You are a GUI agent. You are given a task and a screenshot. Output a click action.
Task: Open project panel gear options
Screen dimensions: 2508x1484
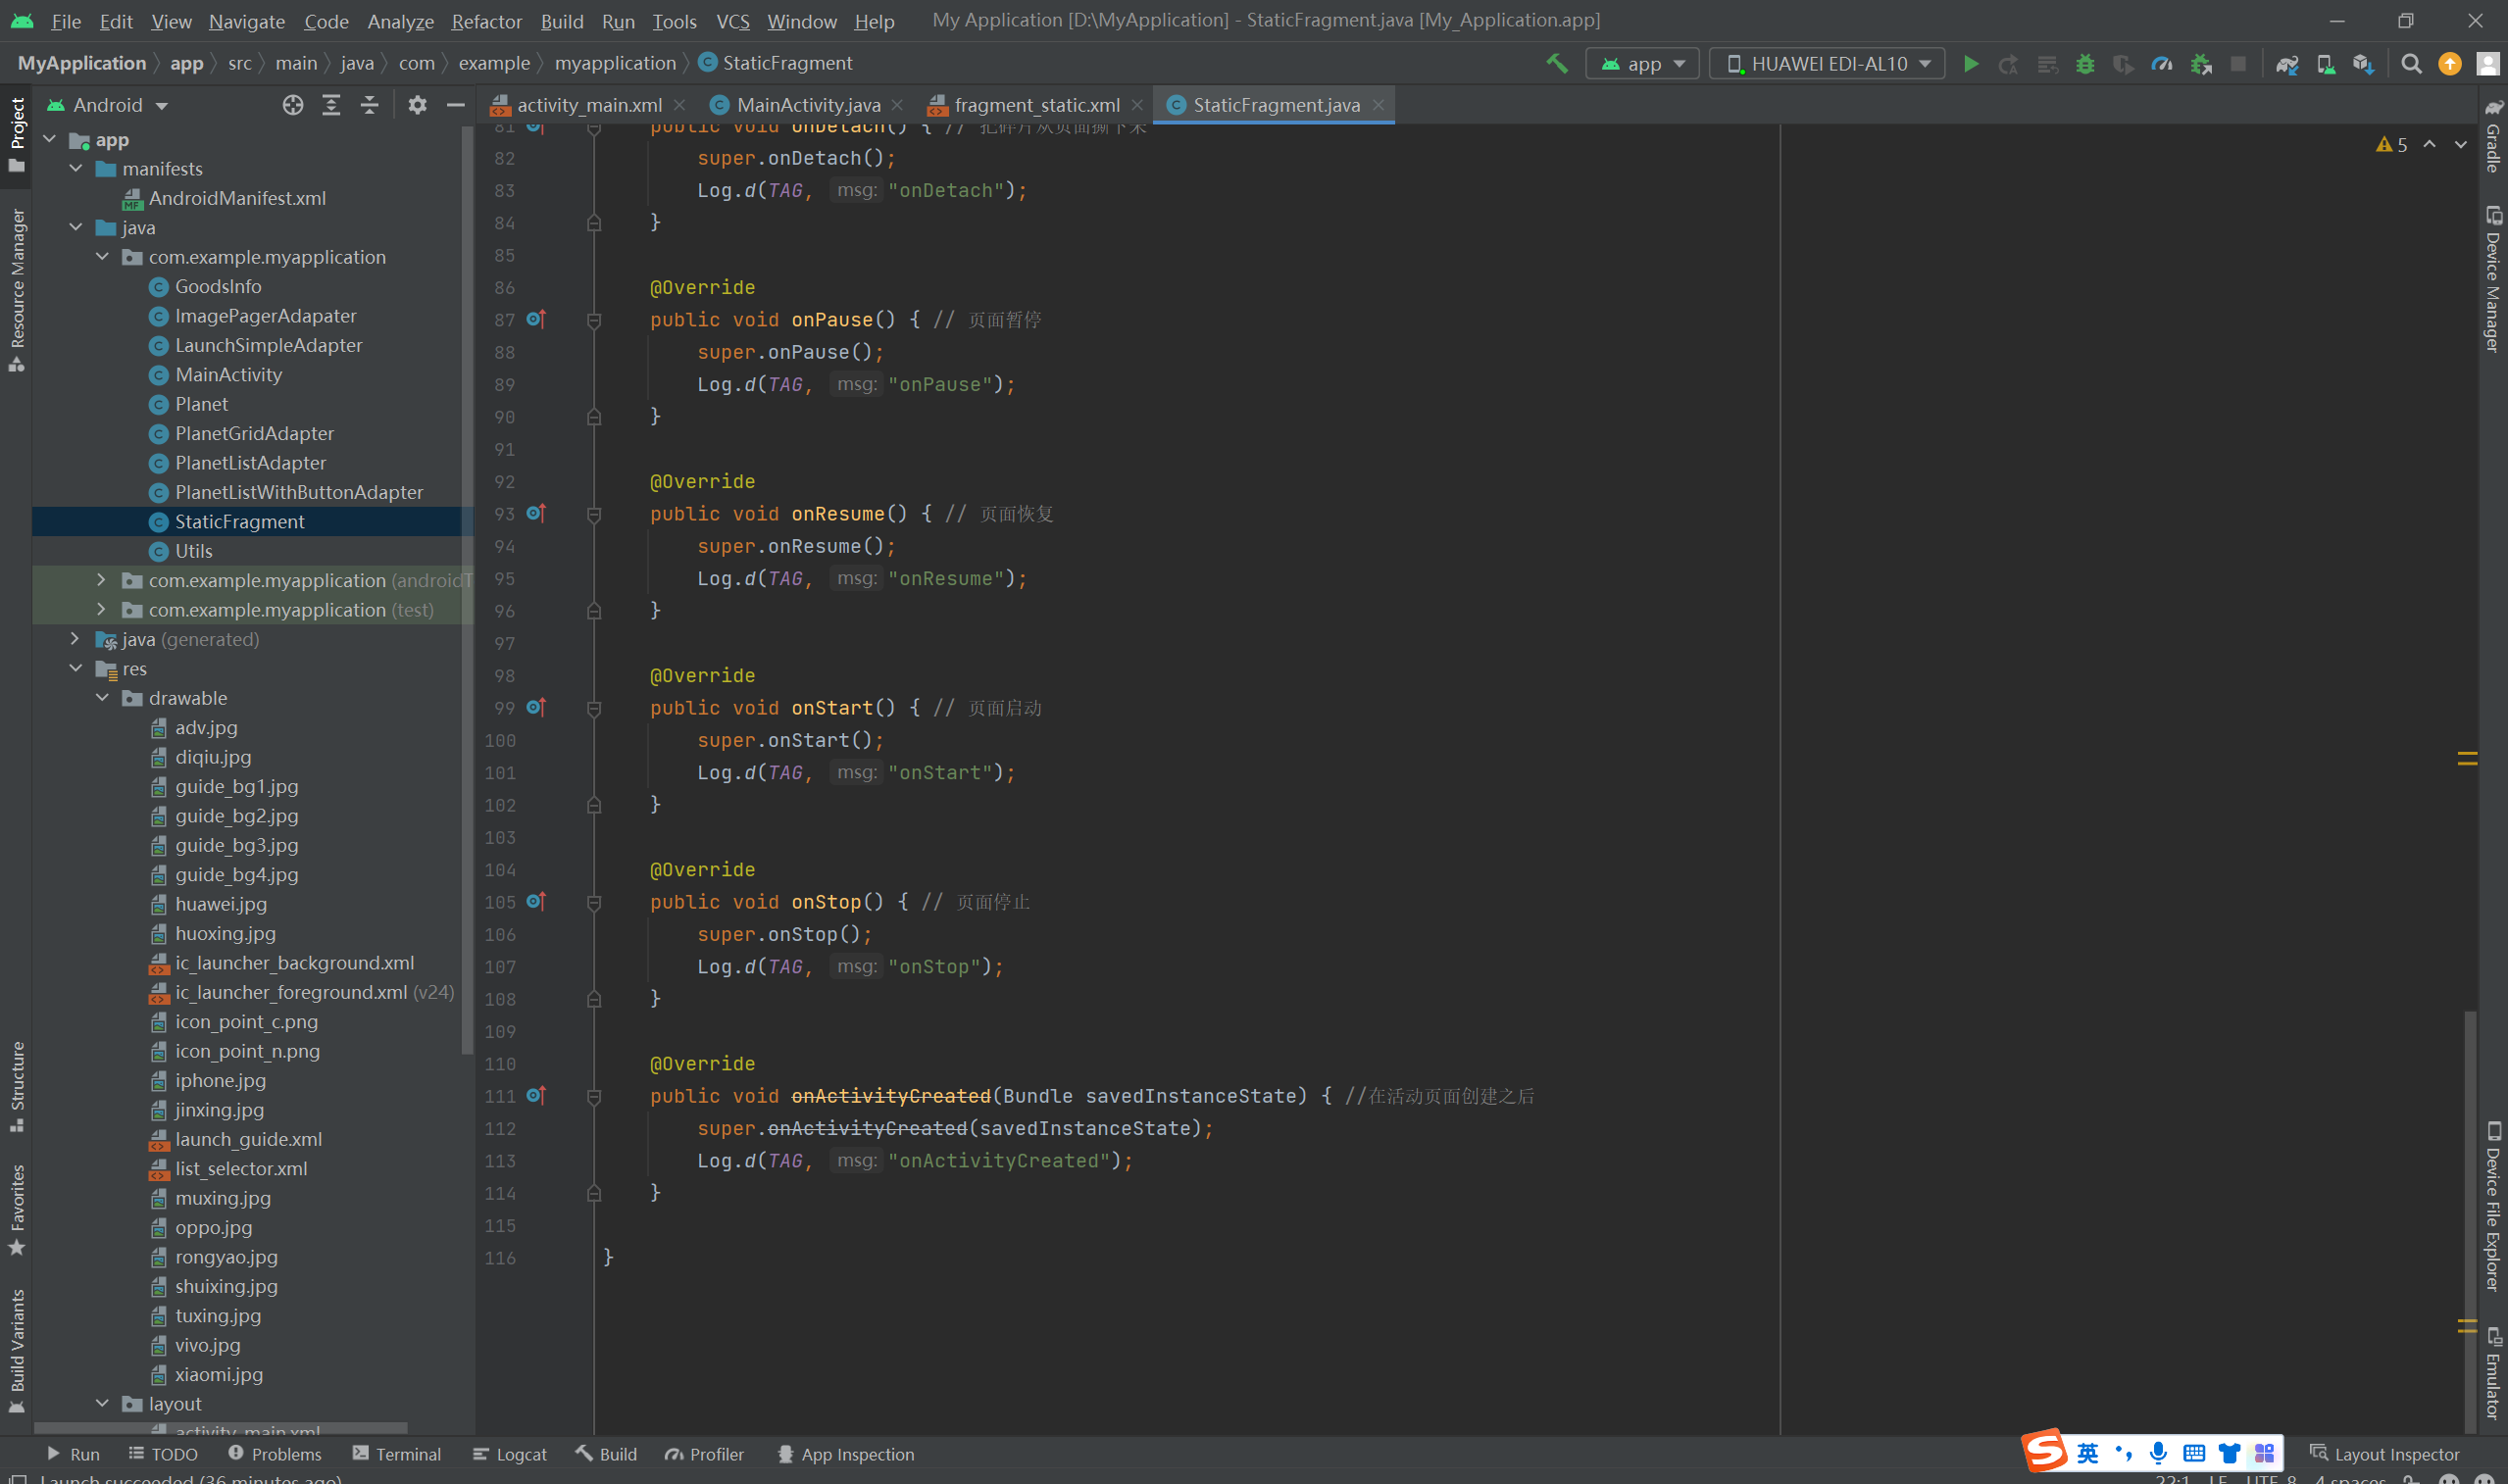point(417,105)
